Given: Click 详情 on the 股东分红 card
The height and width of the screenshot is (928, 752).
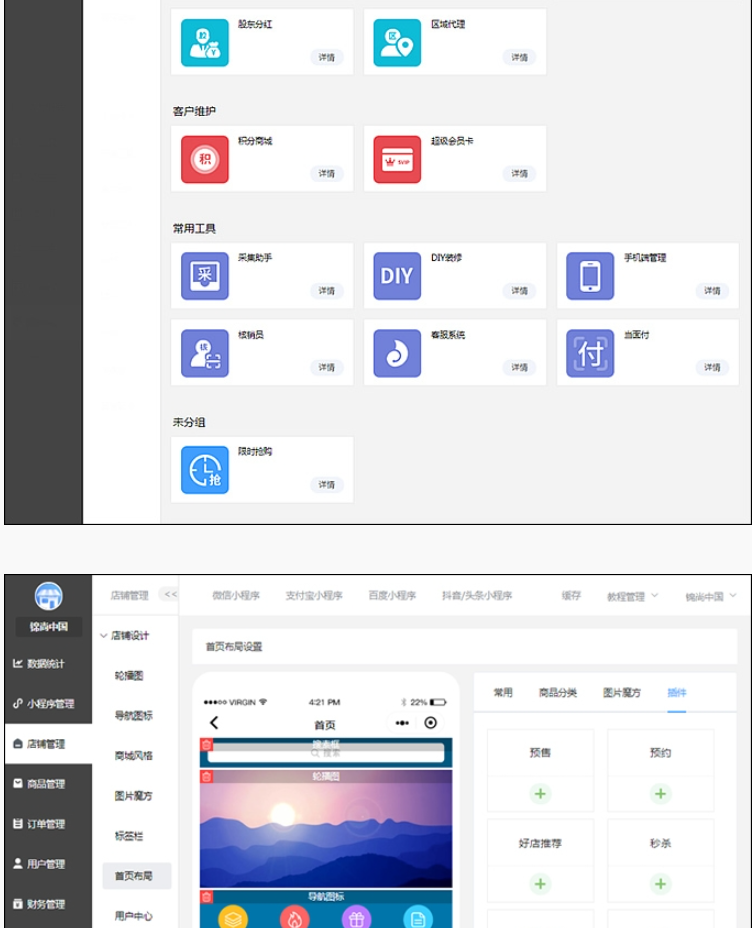Looking at the screenshot, I should pos(327,57).
